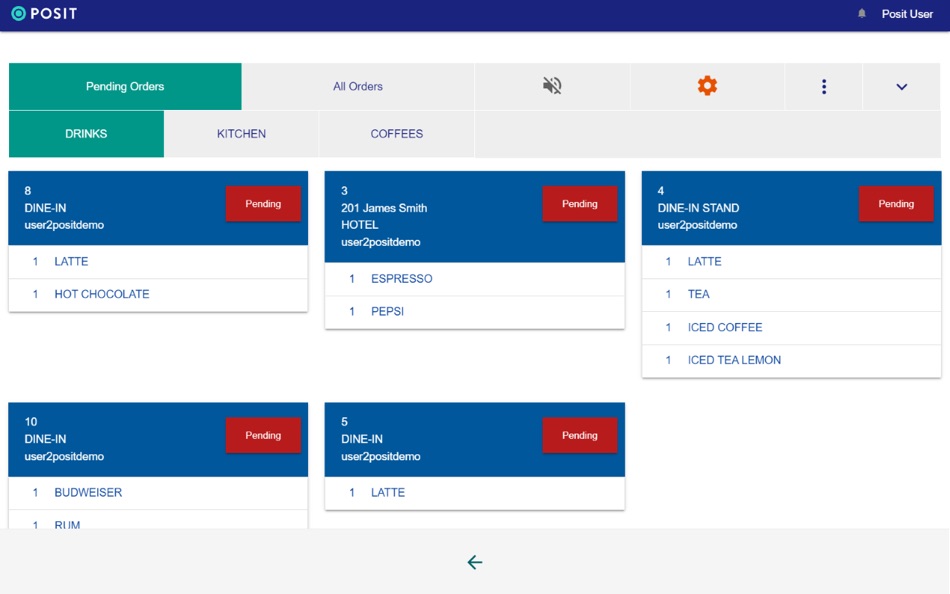
Task: Select PEPSI item in order 3
Action: click(474, 312)
